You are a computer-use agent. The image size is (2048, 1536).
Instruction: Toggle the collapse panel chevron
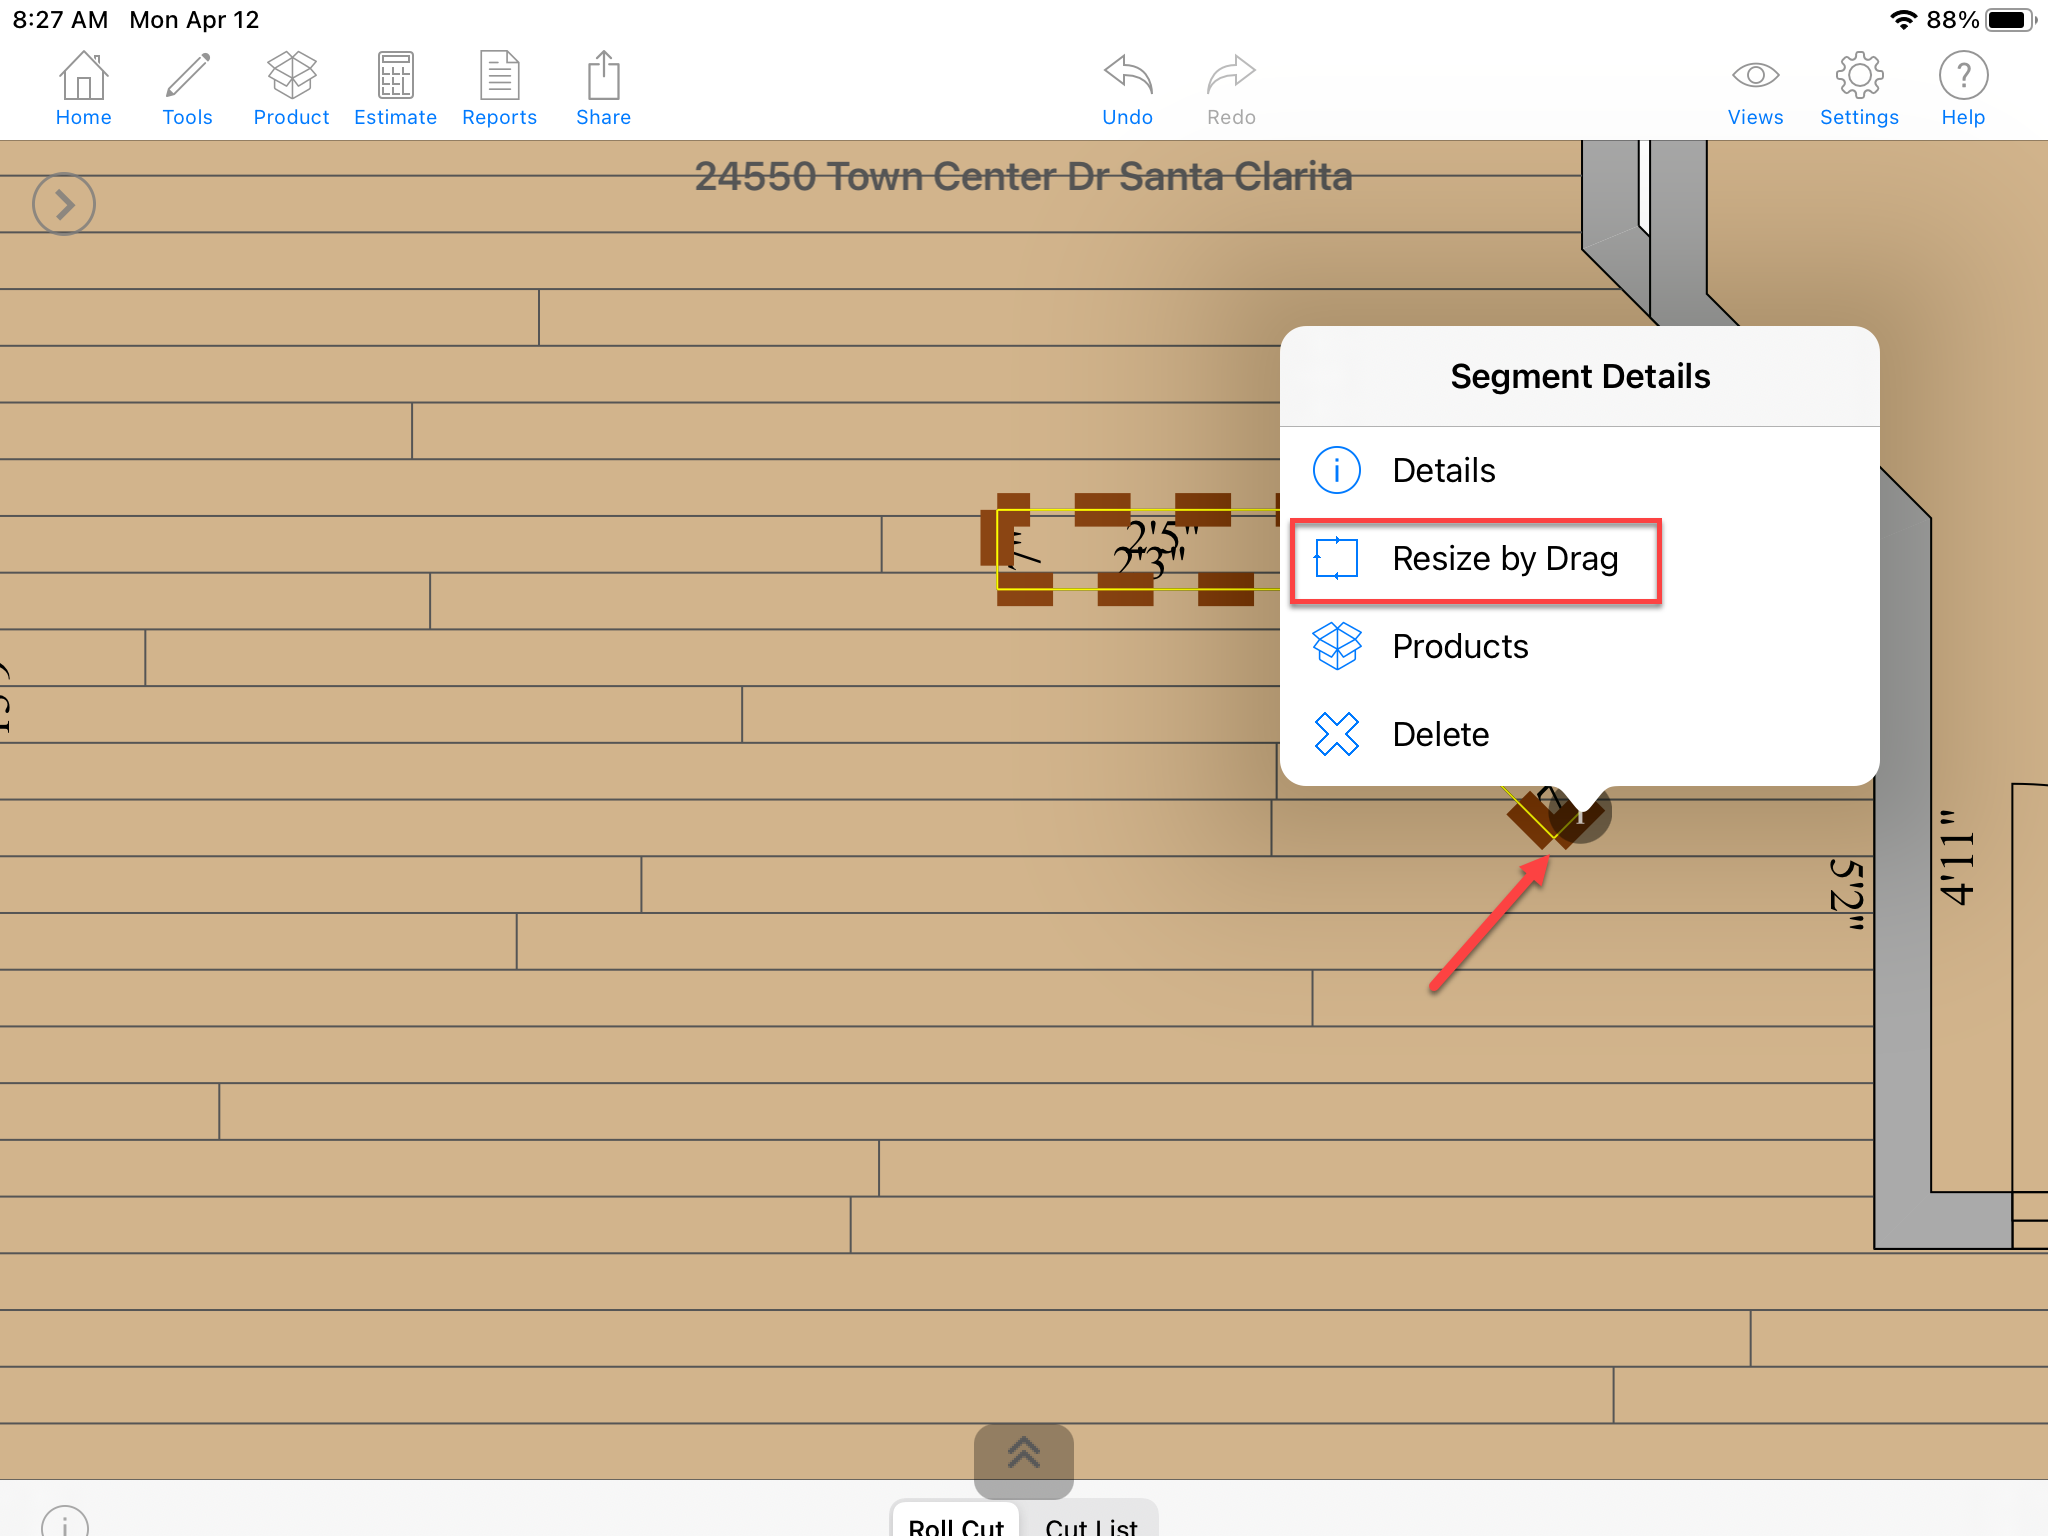(63, 202)
